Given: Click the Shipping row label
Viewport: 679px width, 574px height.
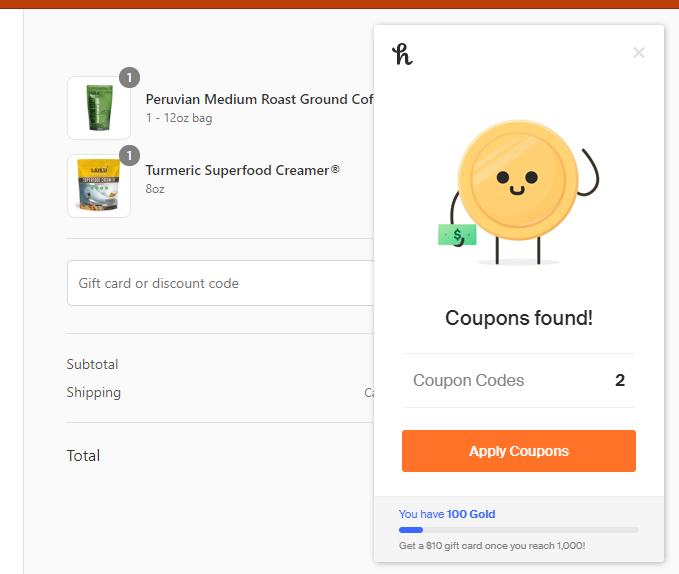Looking at the screenshot, I should (94, 392).
